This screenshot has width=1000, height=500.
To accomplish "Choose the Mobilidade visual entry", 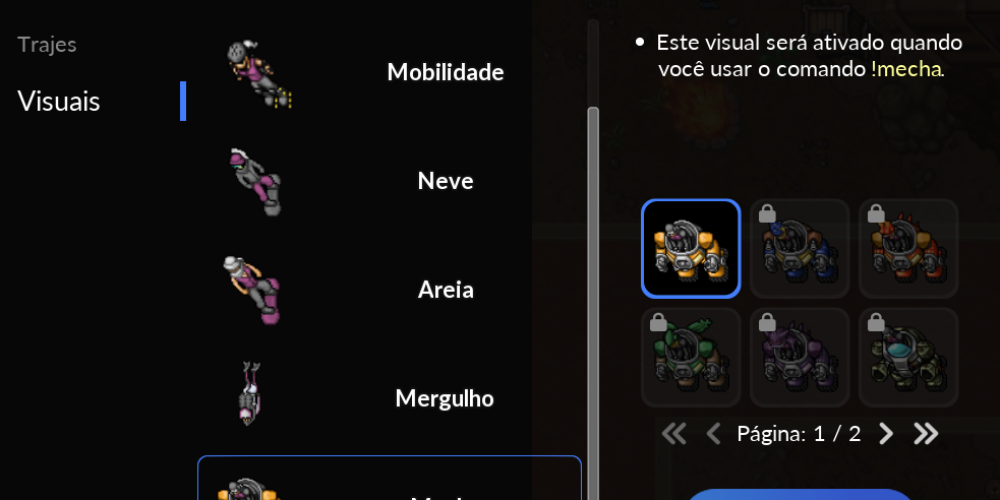I will point(389,73).
